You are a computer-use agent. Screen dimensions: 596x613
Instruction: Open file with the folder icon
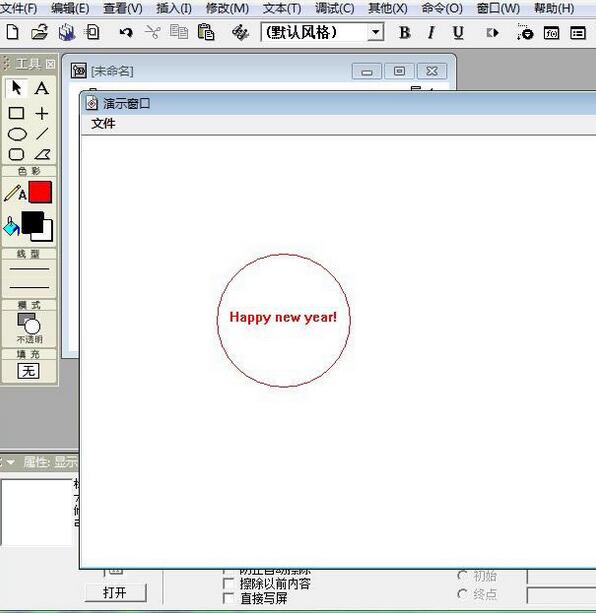39,32
